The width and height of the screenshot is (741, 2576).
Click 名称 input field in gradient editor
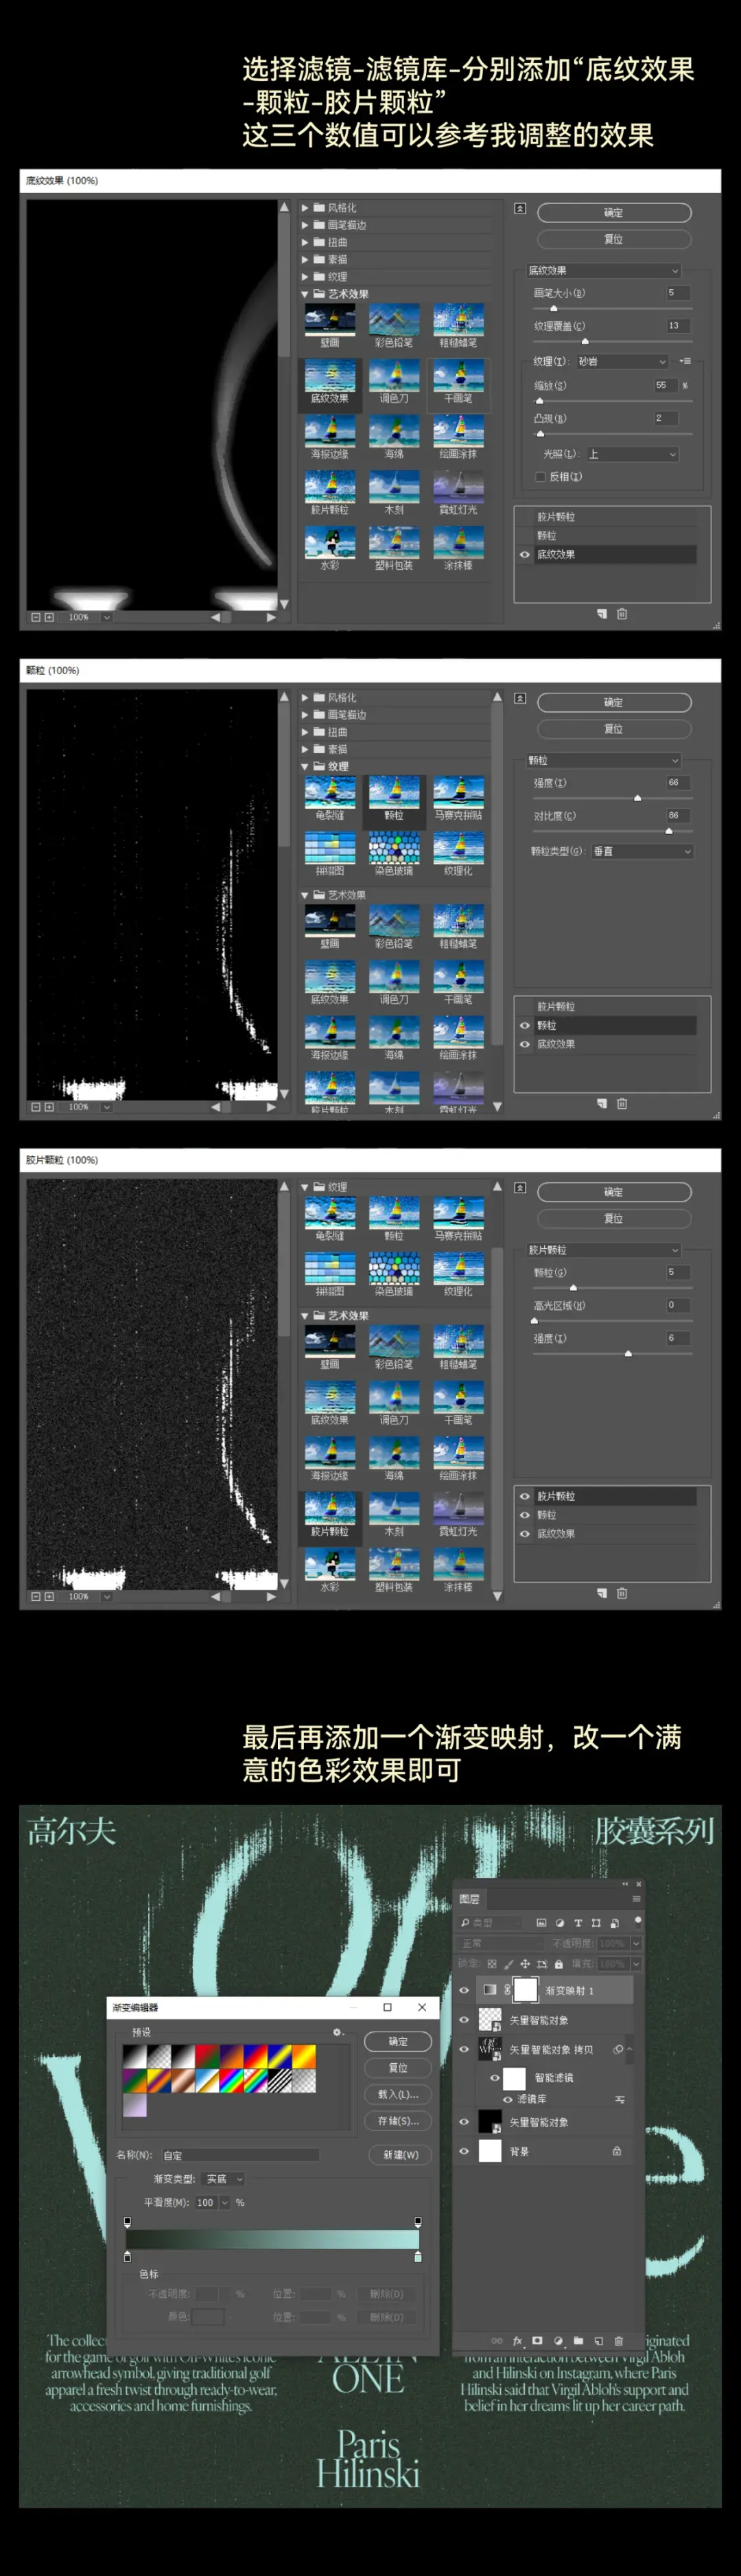click(240, 2155)
